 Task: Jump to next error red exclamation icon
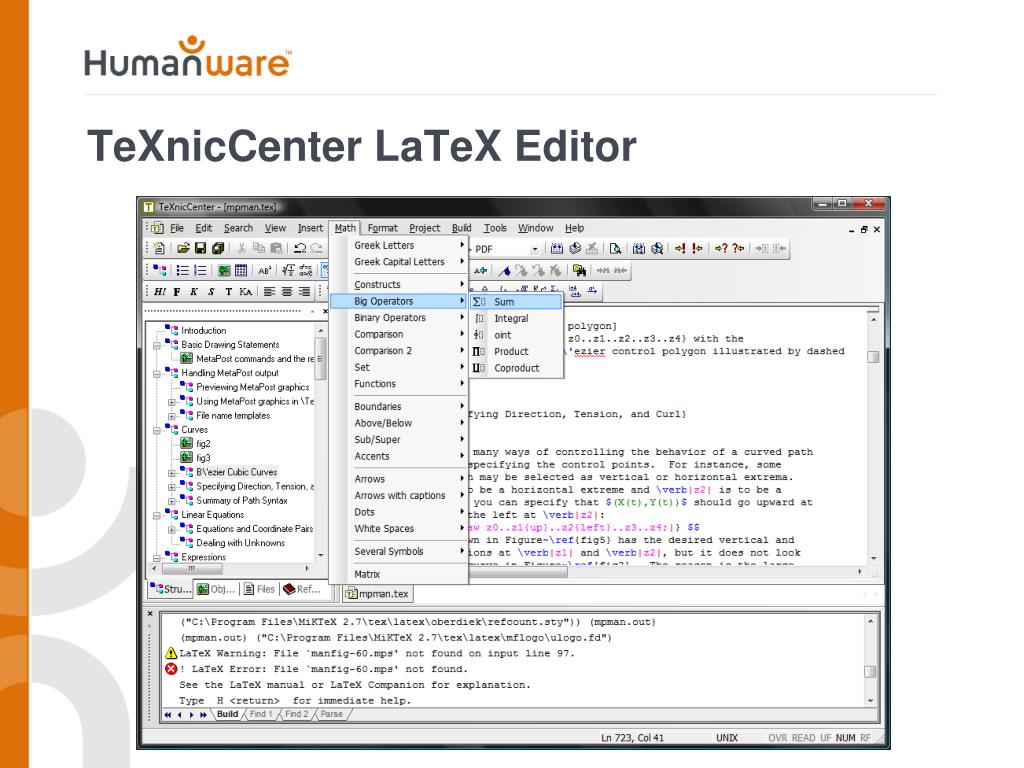point(680,248)
